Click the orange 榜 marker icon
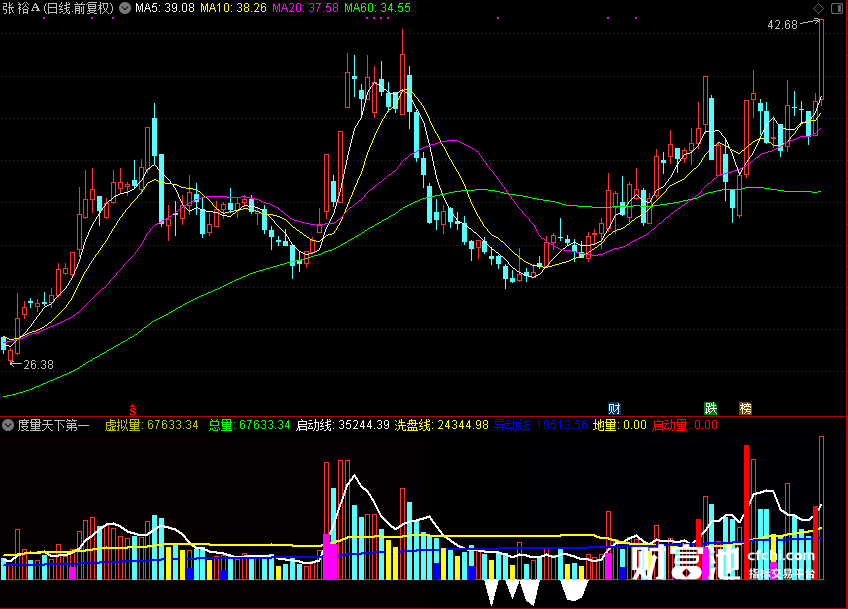This screenshot has height=609, width=848. [x=745, y=408]
